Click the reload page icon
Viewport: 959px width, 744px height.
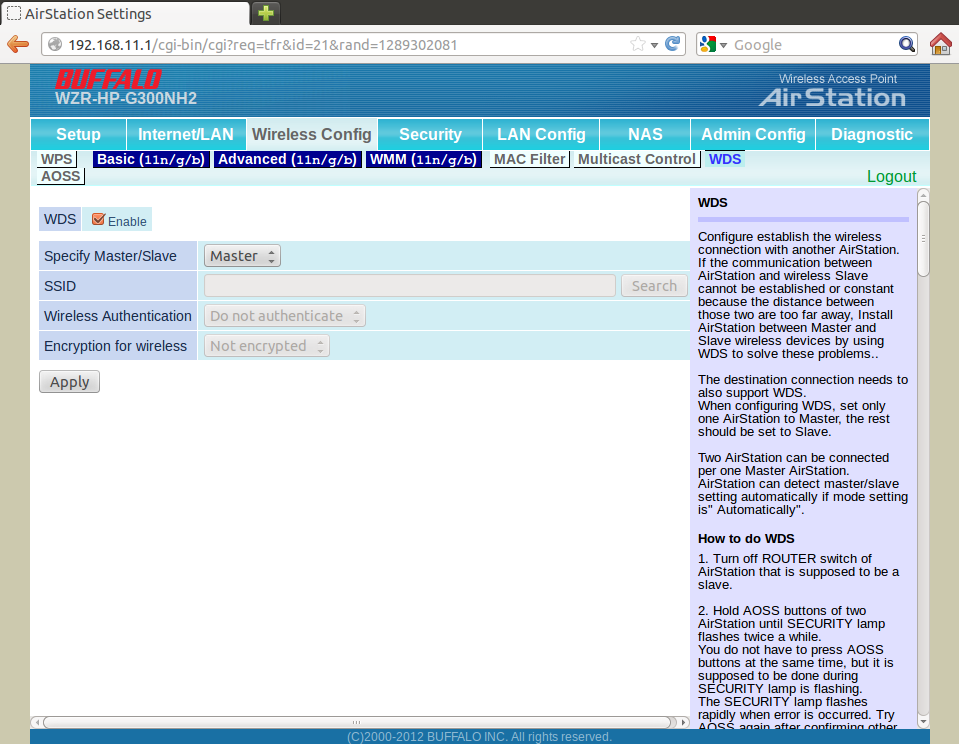(673, 44)
